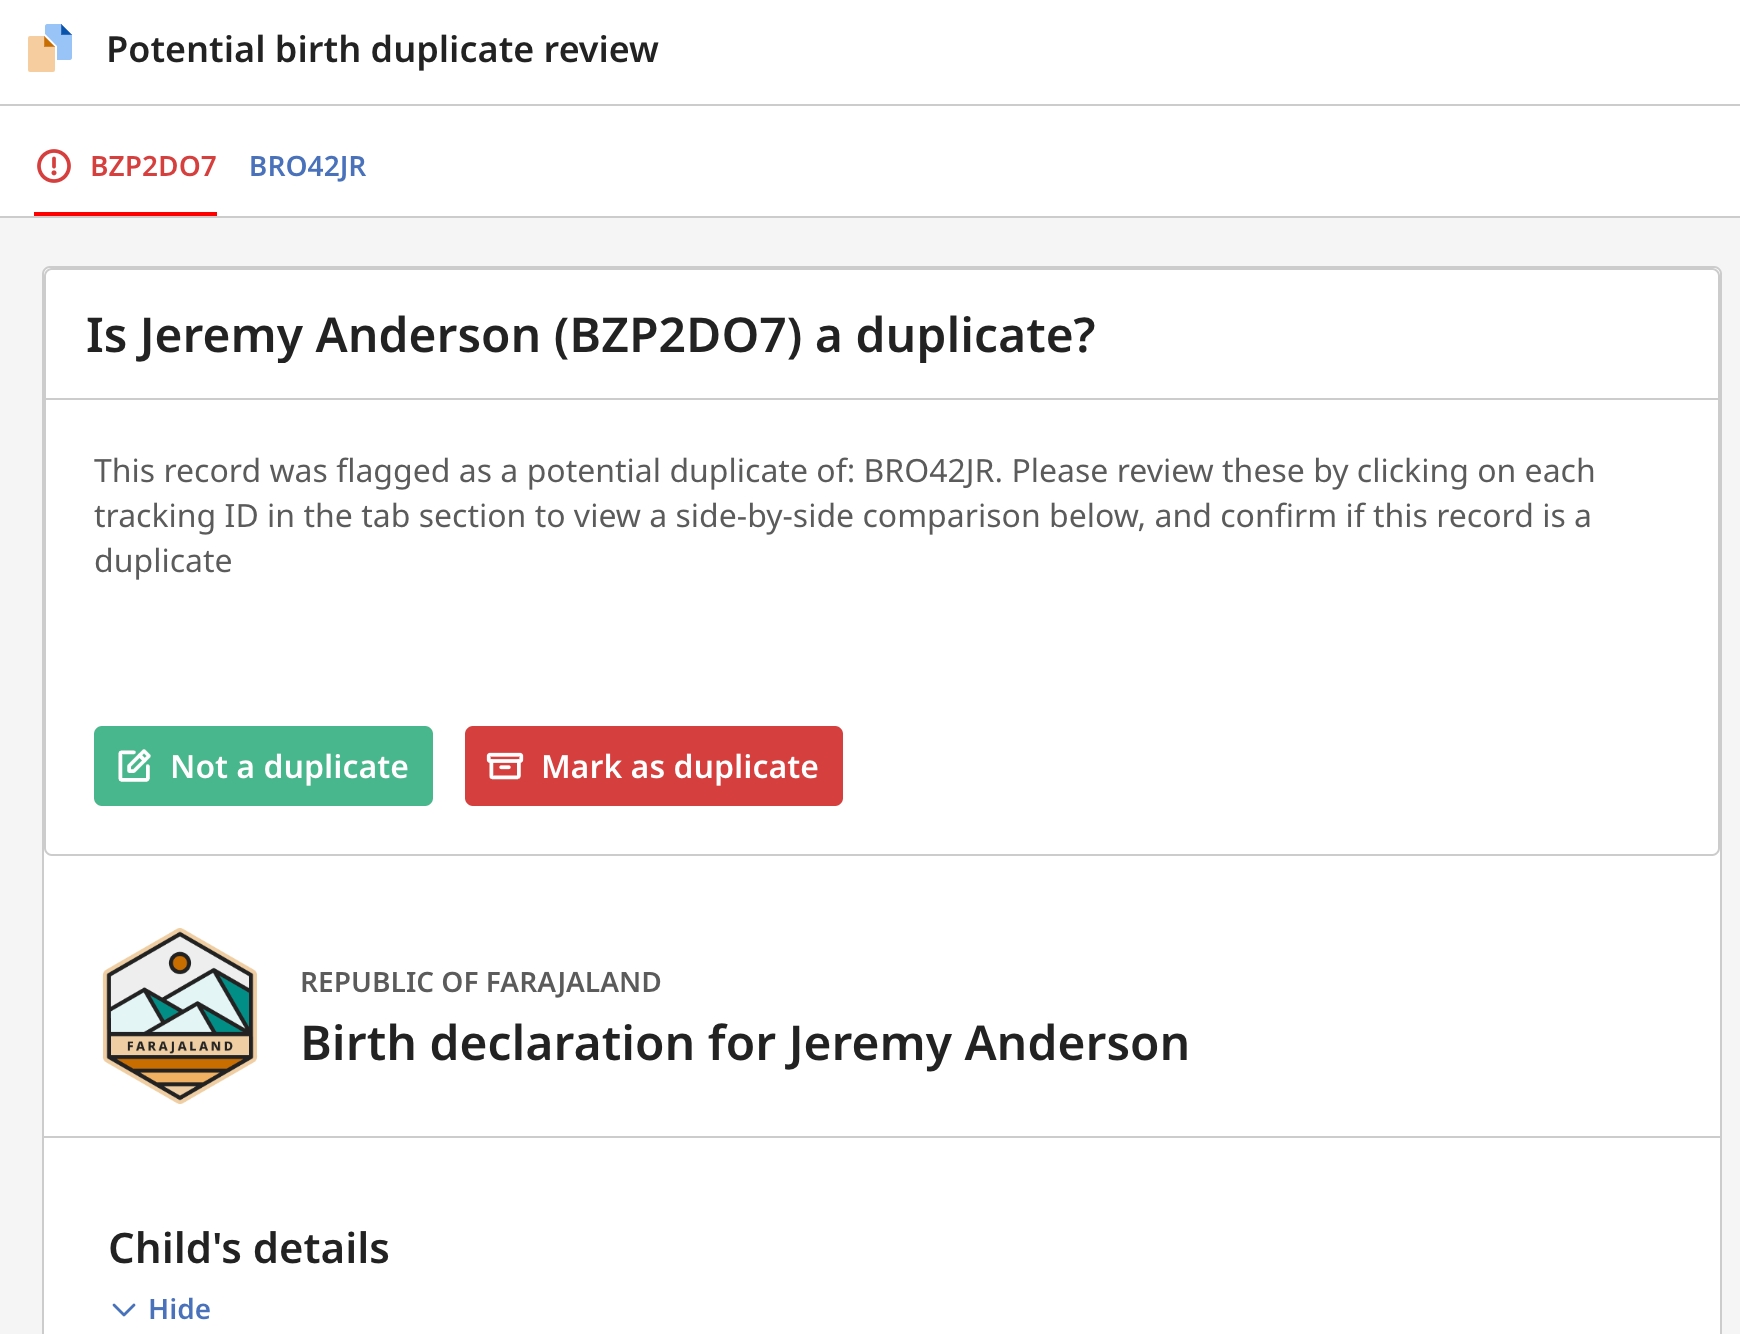1740x1334 pixels.
Task: Click the pencil icon on Not a duplicate
Action: click(135, 766)
